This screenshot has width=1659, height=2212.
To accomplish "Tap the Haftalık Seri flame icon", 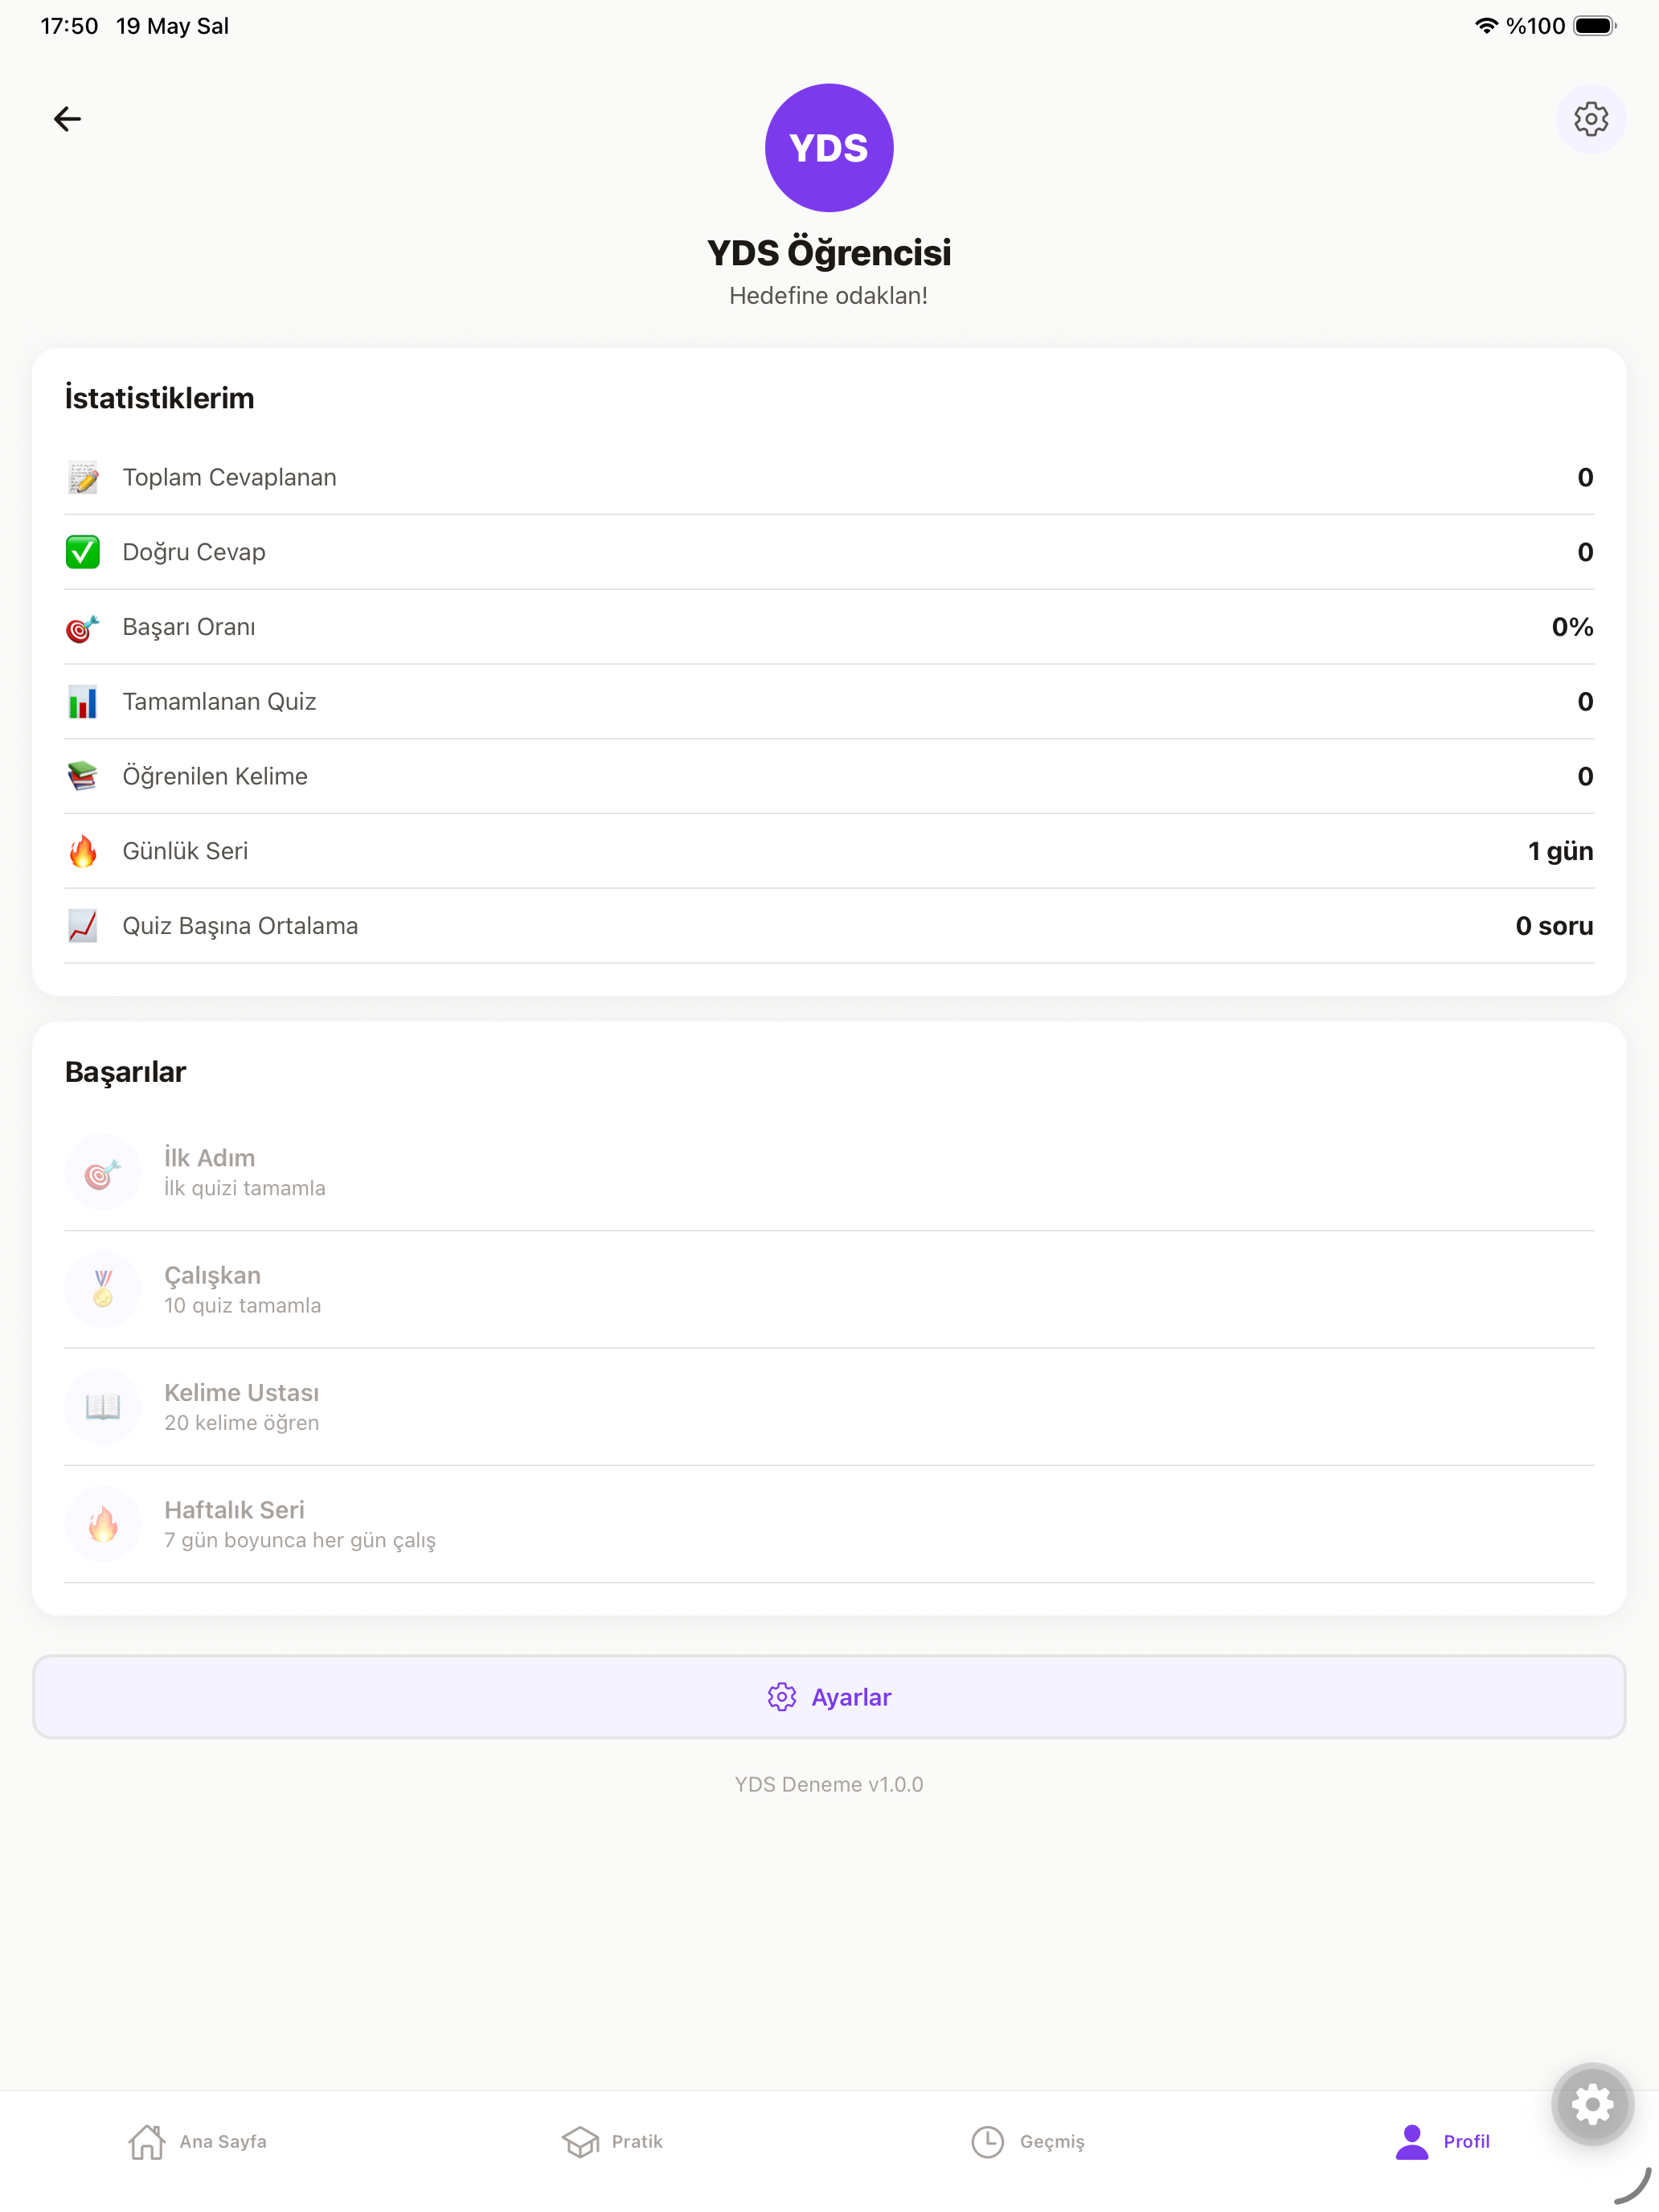I will [103, 1524].
